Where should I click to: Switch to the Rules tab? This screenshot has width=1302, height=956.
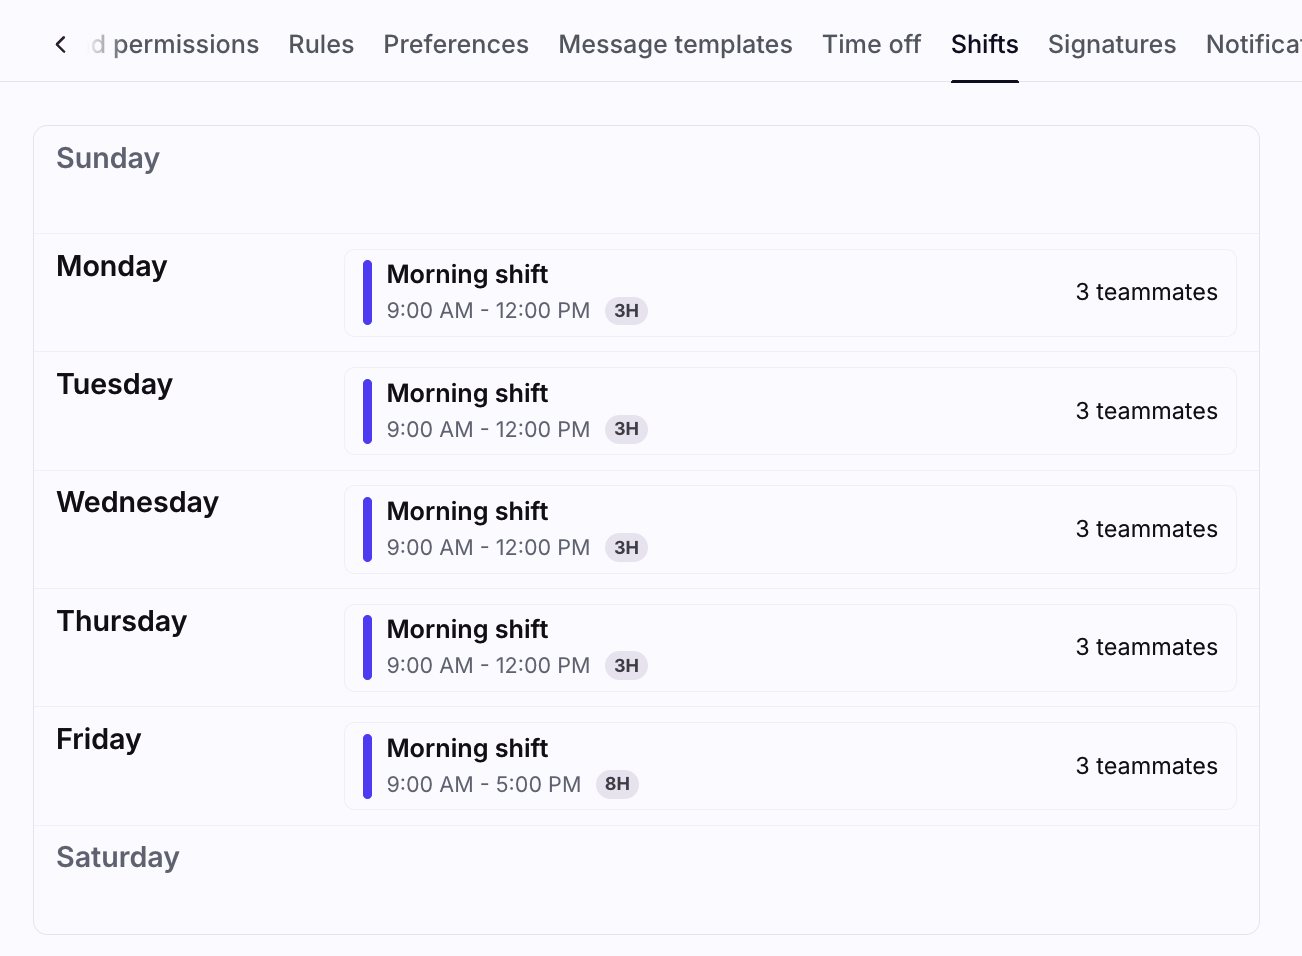(321, 45)
